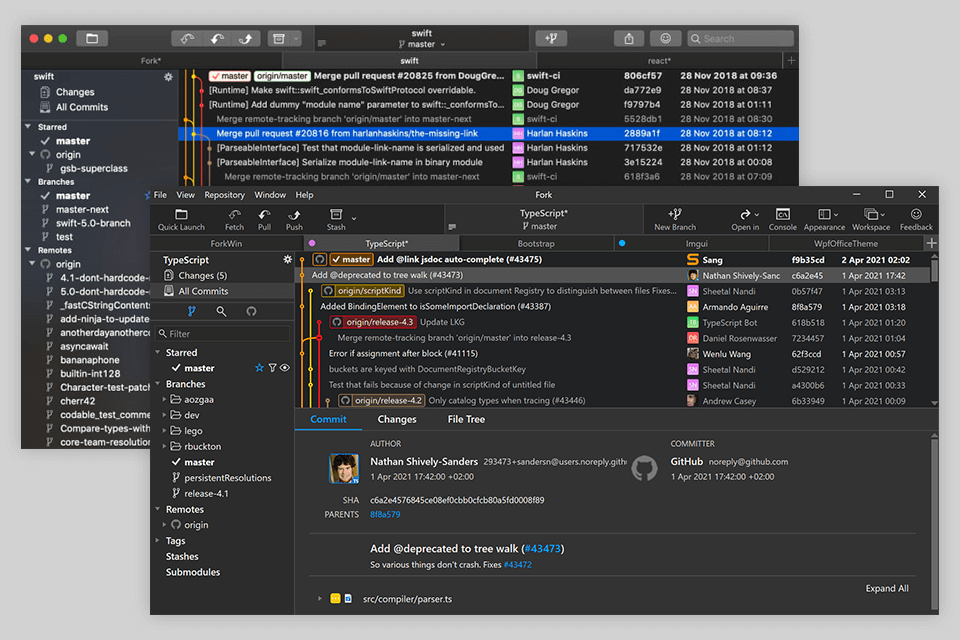The image size is (960, 640).
Task: Expand the lego branch folder
Action: (164, 431)
